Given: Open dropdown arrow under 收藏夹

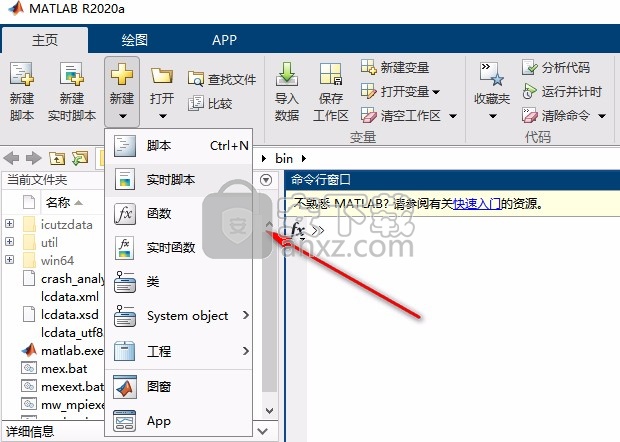Looking at the screenshot, I should pyautogui.click(x=493, y=116).
